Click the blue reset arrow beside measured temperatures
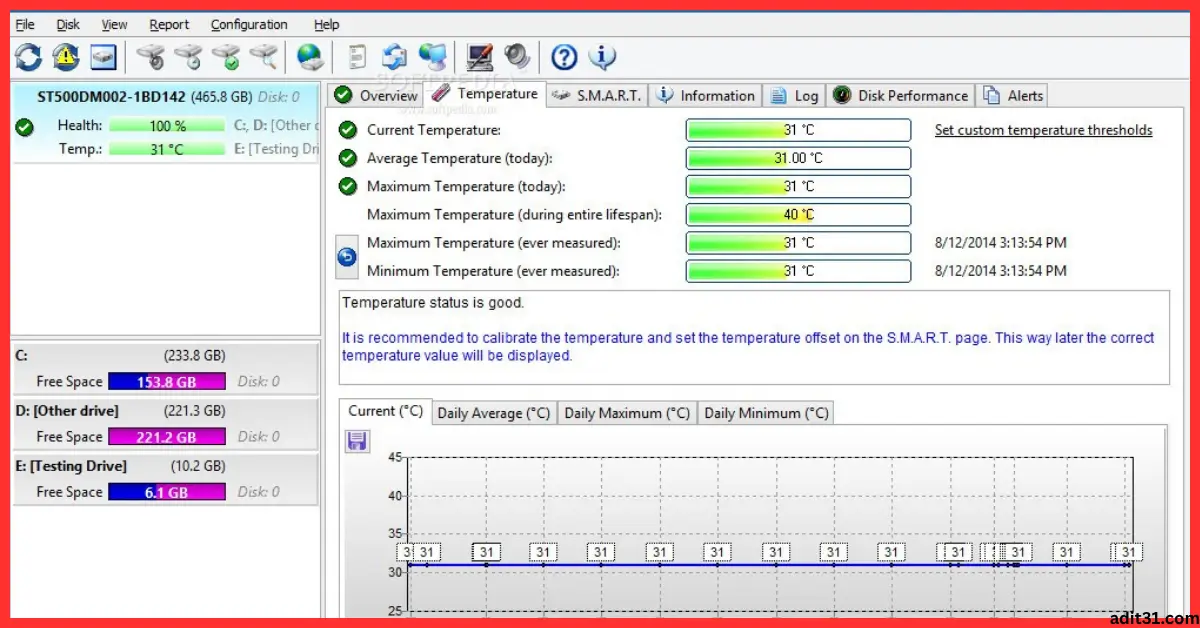Screen dimensions: 1200x628 pyautogui.click(x=346, y=257)
